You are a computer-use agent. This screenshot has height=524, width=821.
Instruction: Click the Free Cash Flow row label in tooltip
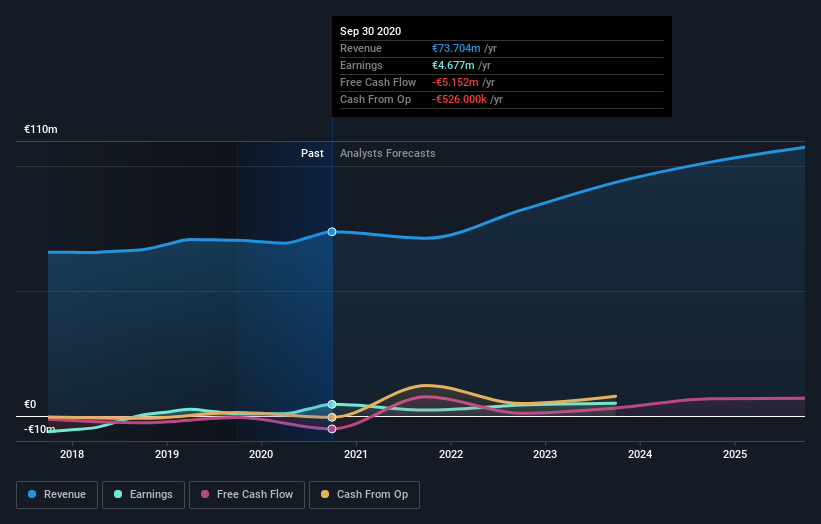click(378, 82)
